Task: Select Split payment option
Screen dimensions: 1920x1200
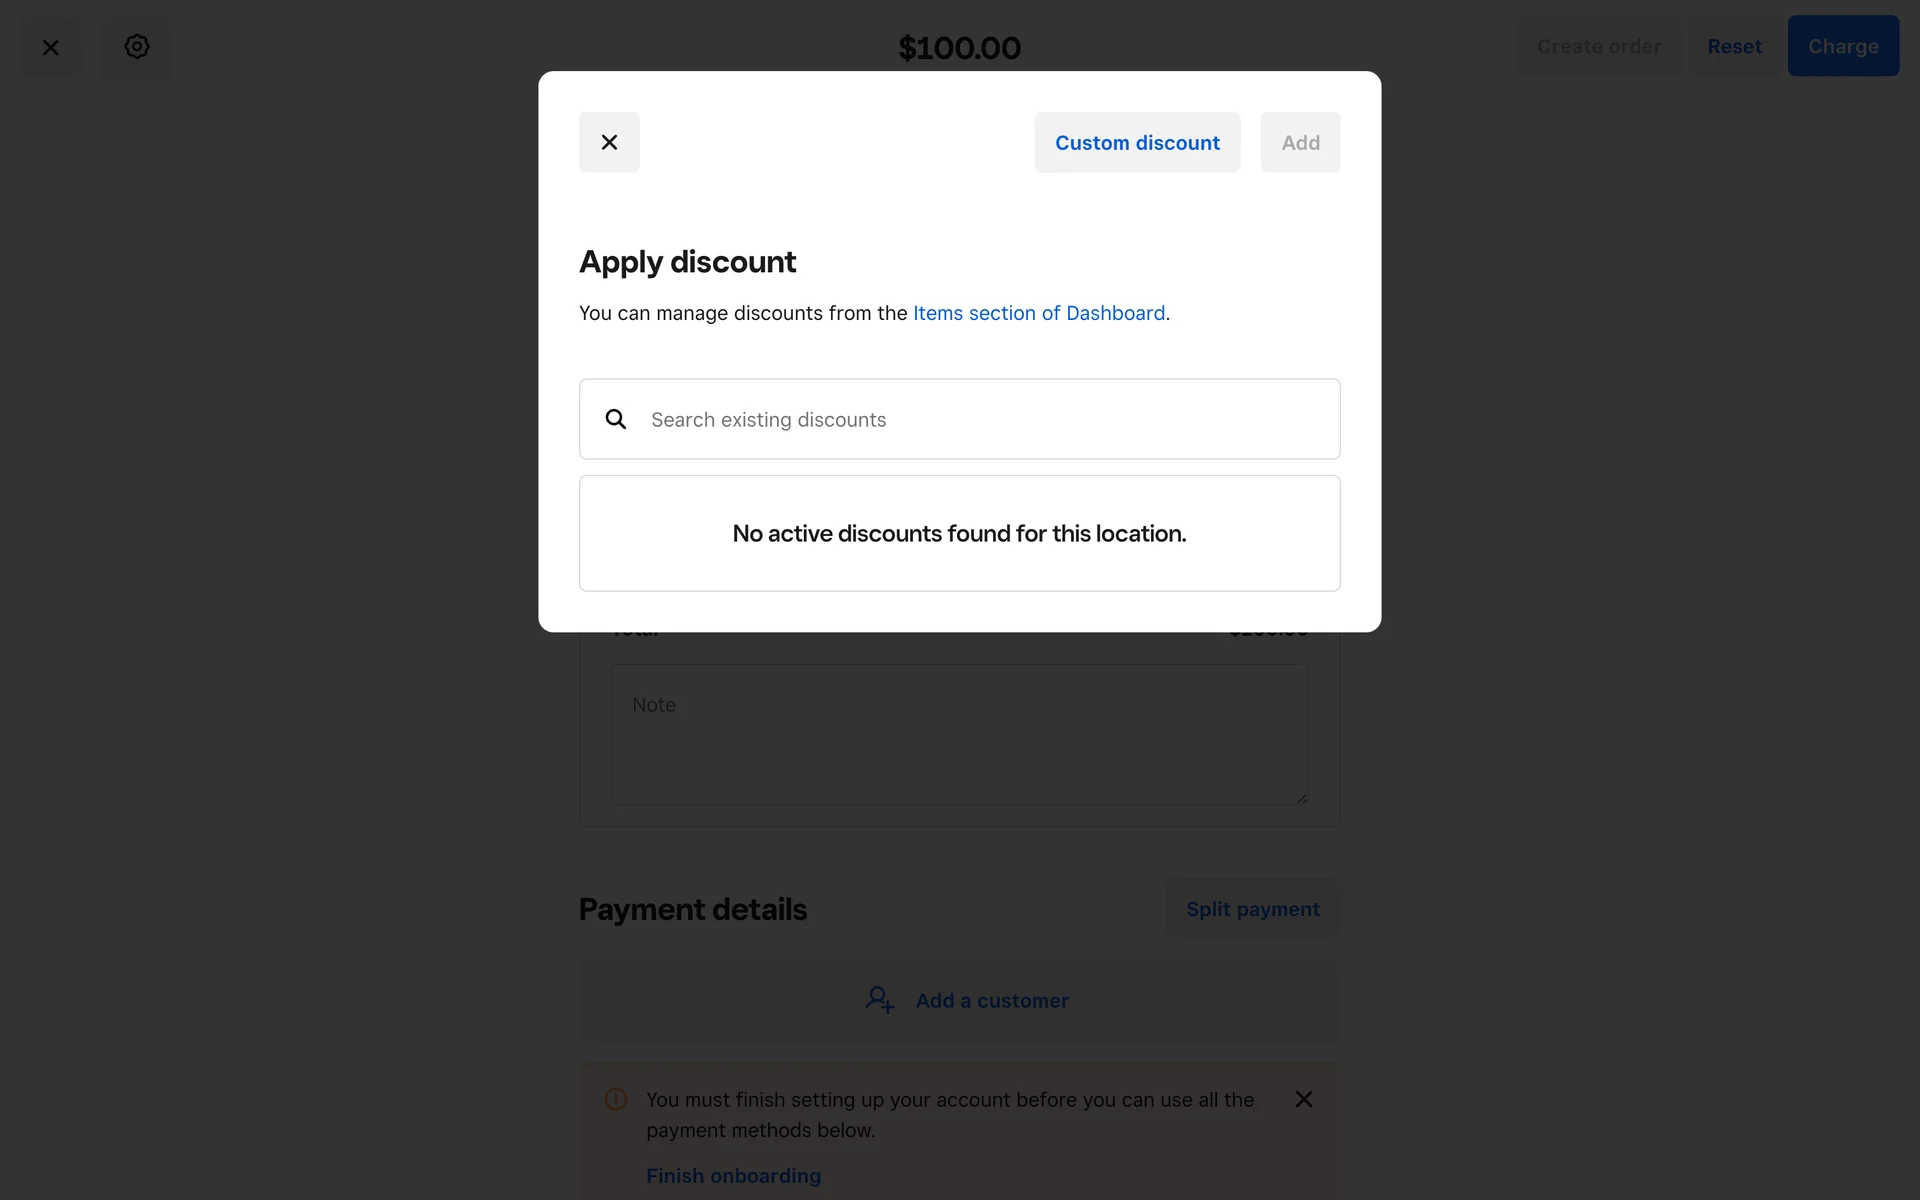Action: [x=1252, y=909]
